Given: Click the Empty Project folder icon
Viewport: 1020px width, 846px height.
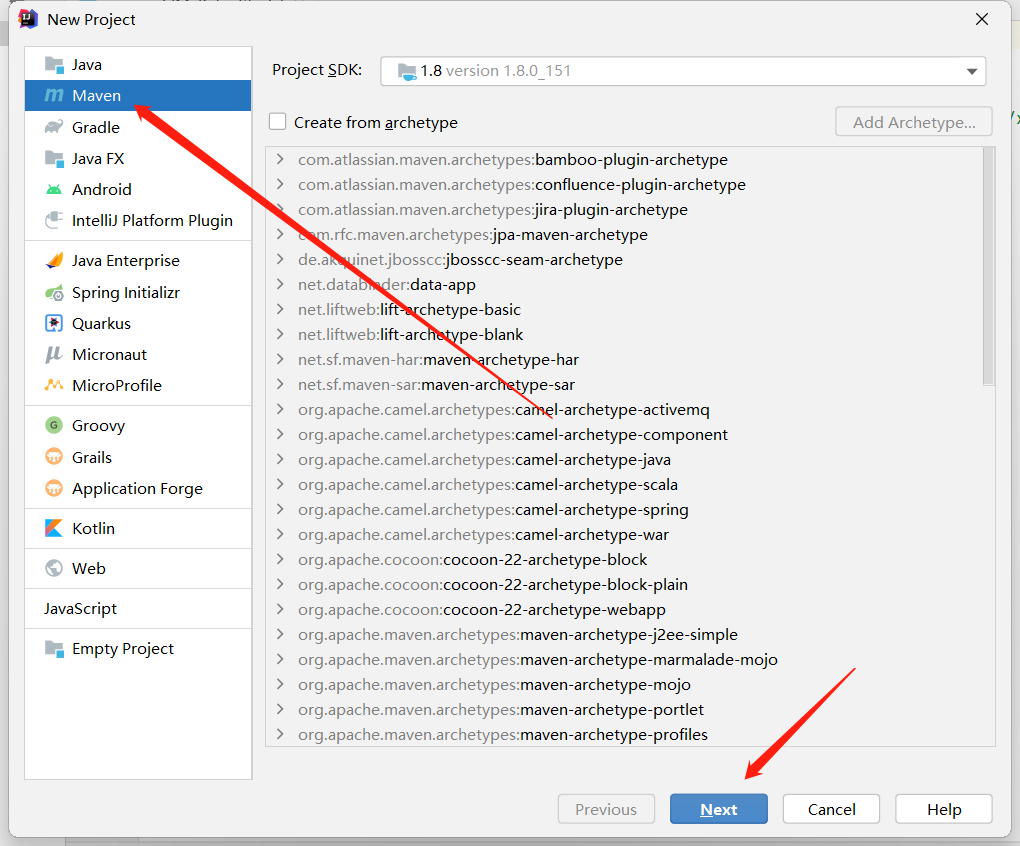Looking at the screenshot, I should 54,649.
